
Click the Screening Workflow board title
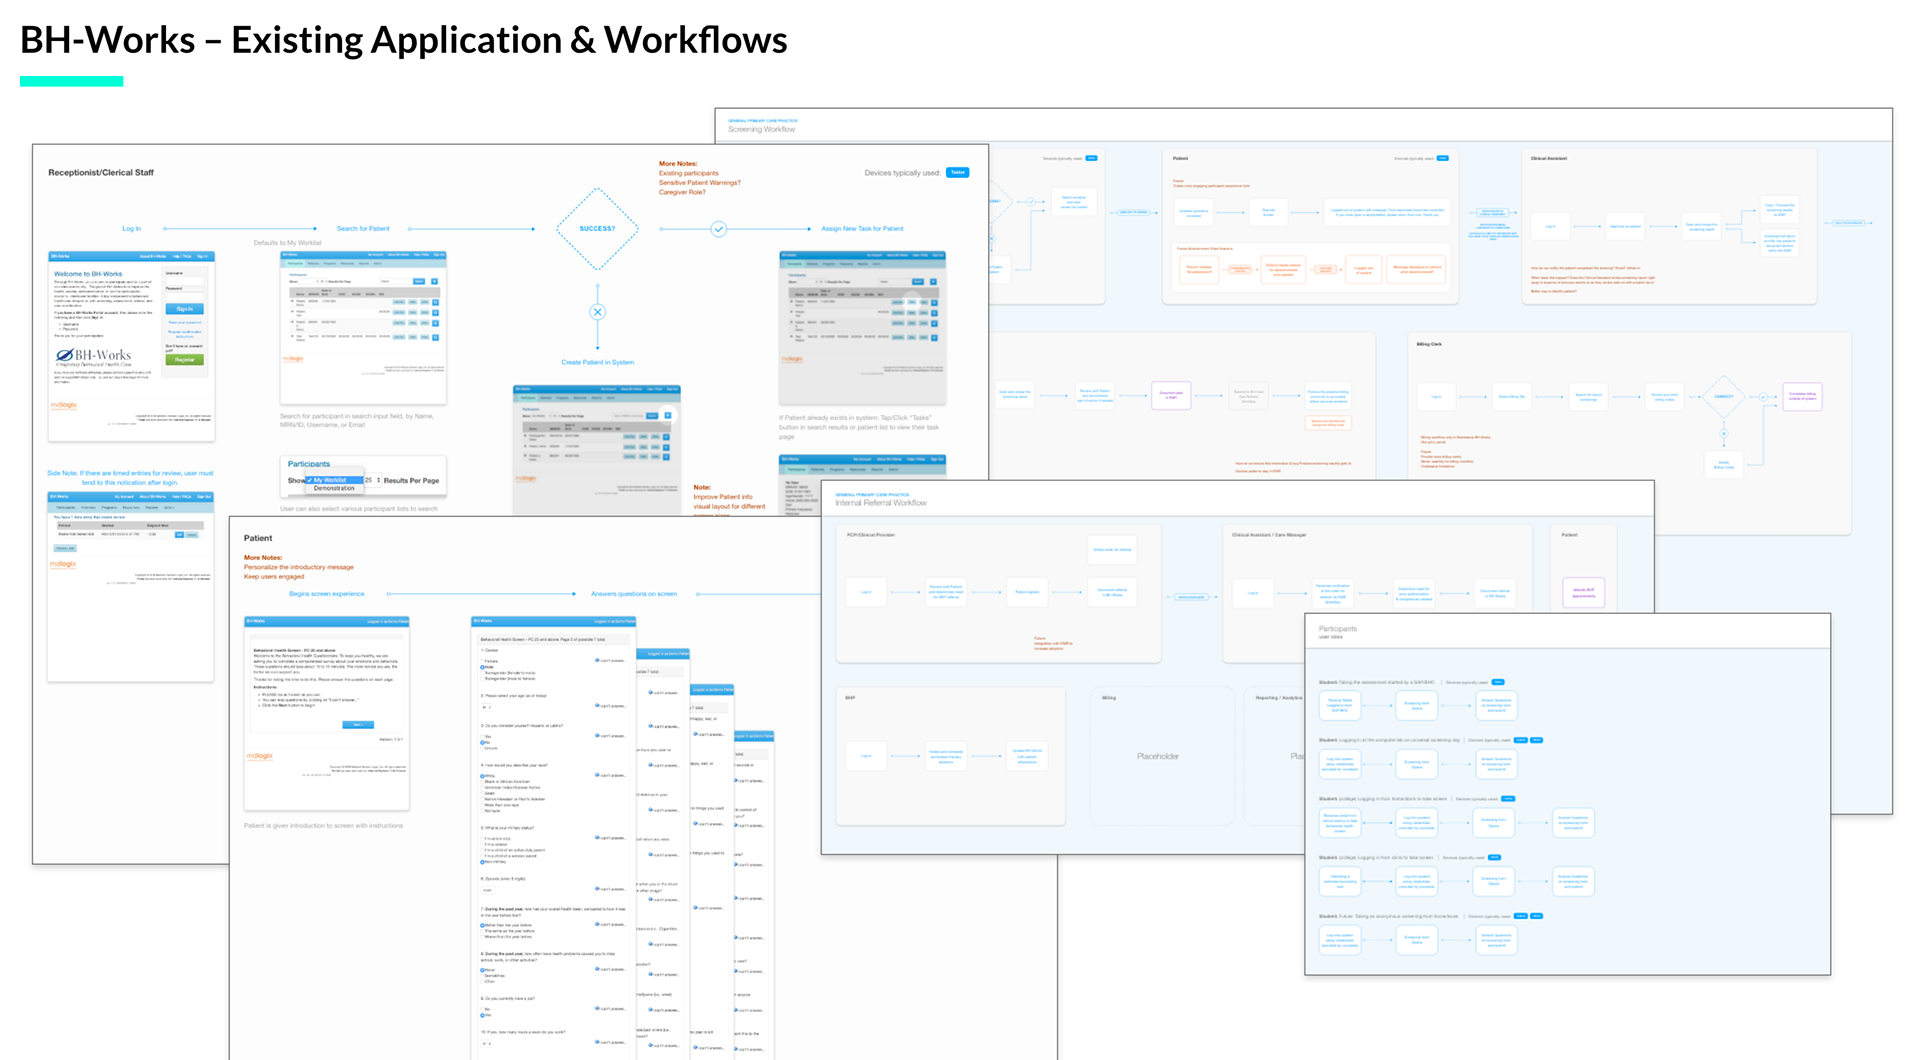[762, 129]
